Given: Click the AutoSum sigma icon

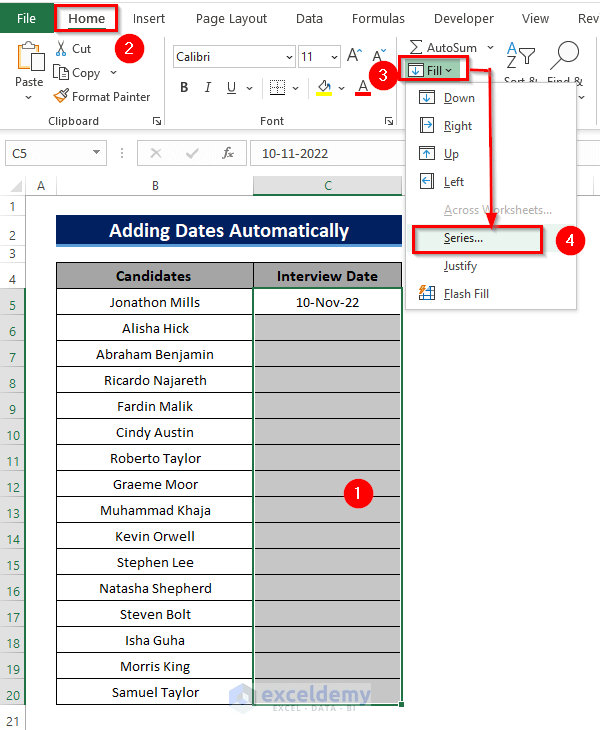Looking at the screenshot, I should click(x=416, y=47).
